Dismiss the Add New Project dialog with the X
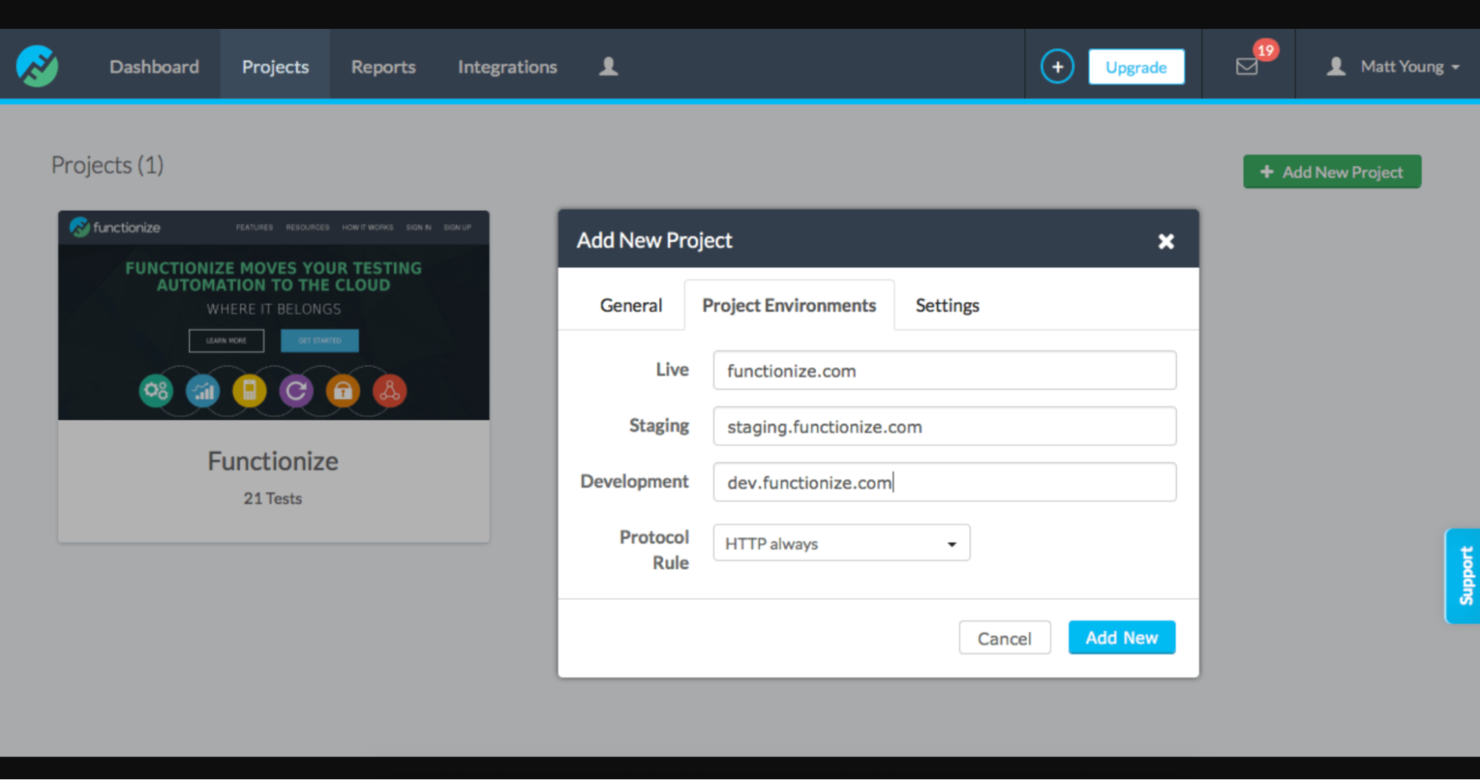The width and height of the screenshot is (1480, 780). pos(1166,240)
